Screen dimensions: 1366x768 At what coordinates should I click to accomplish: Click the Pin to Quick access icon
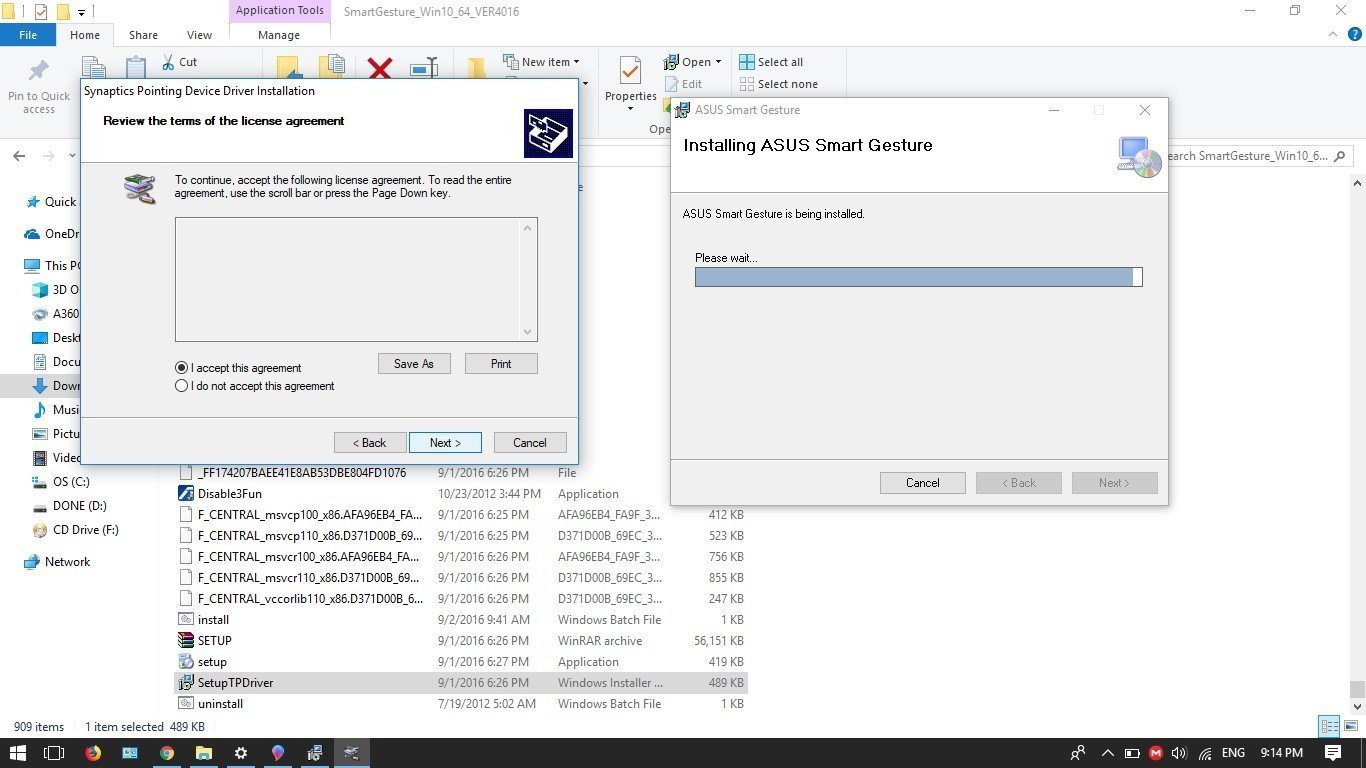coord(39,71)
